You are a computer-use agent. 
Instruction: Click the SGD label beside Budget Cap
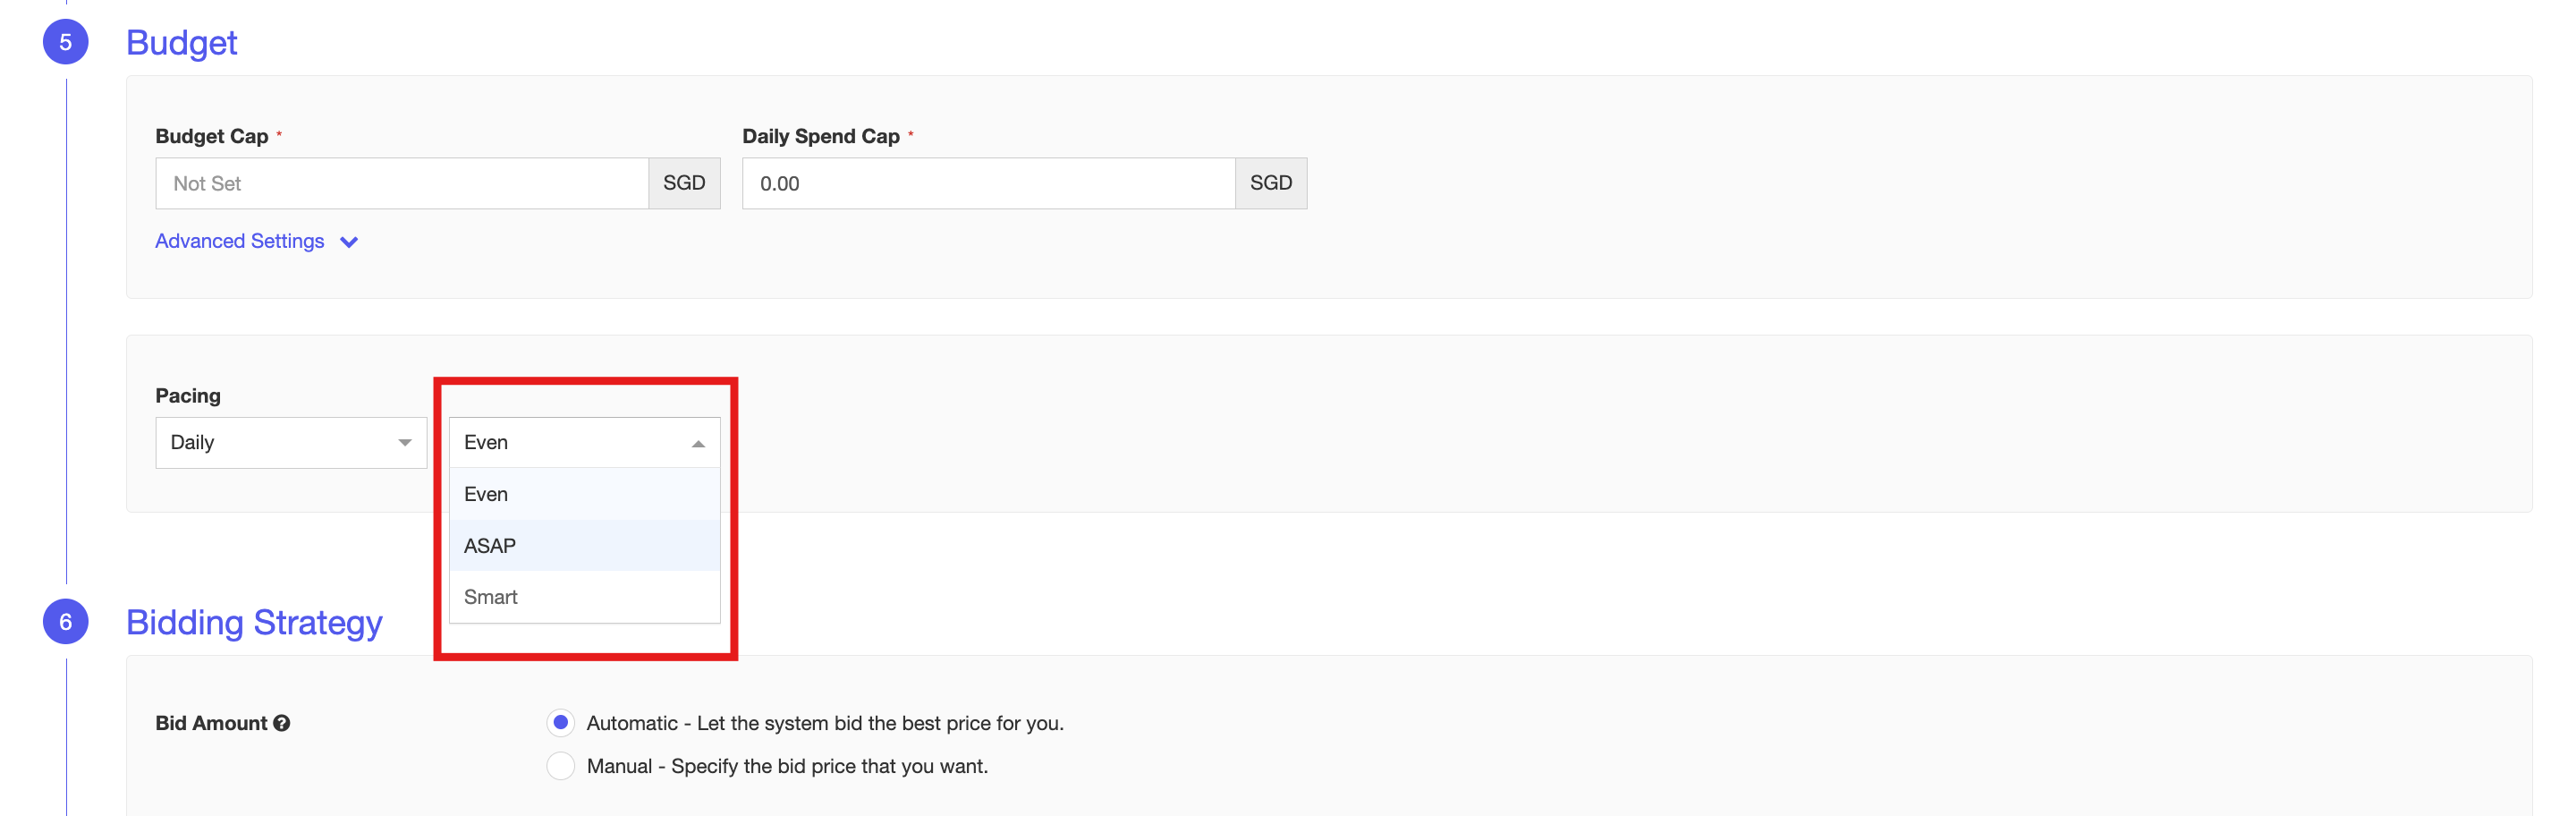point(684,183)
